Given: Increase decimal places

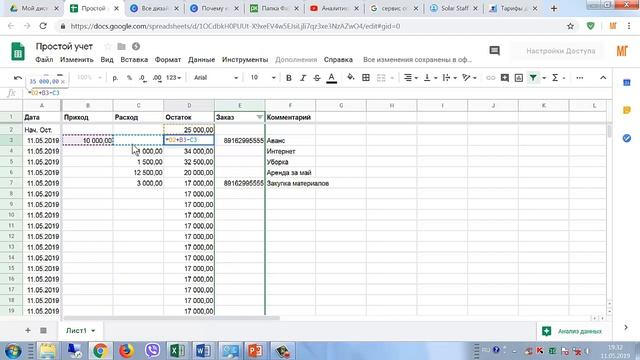Looking at the screenshot, I should pos(157,78).
